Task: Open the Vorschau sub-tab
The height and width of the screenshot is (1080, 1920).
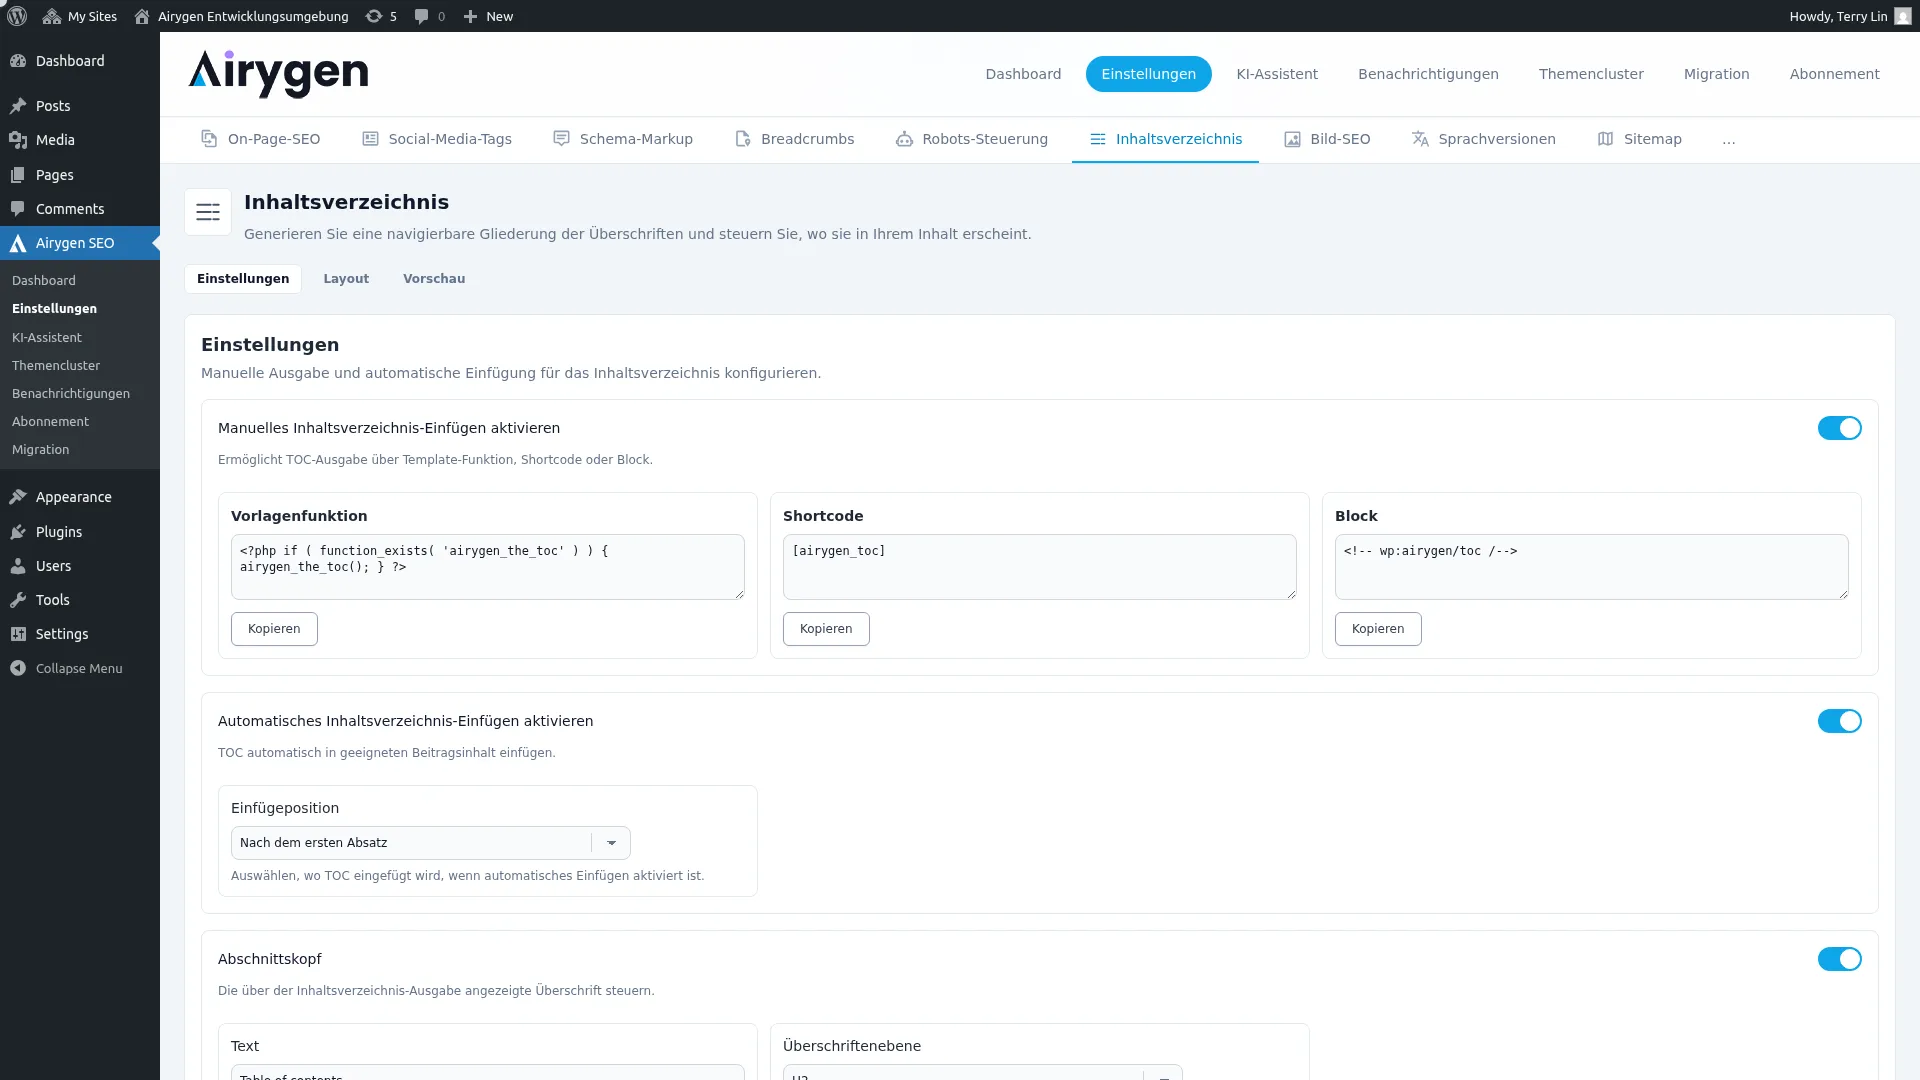Action: (x=434, y=279)
